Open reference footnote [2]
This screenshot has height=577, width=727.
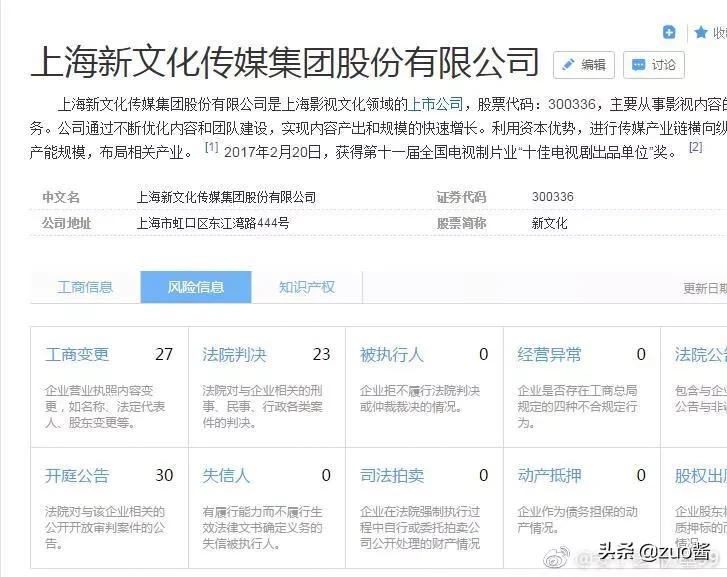tap(695, 147)
